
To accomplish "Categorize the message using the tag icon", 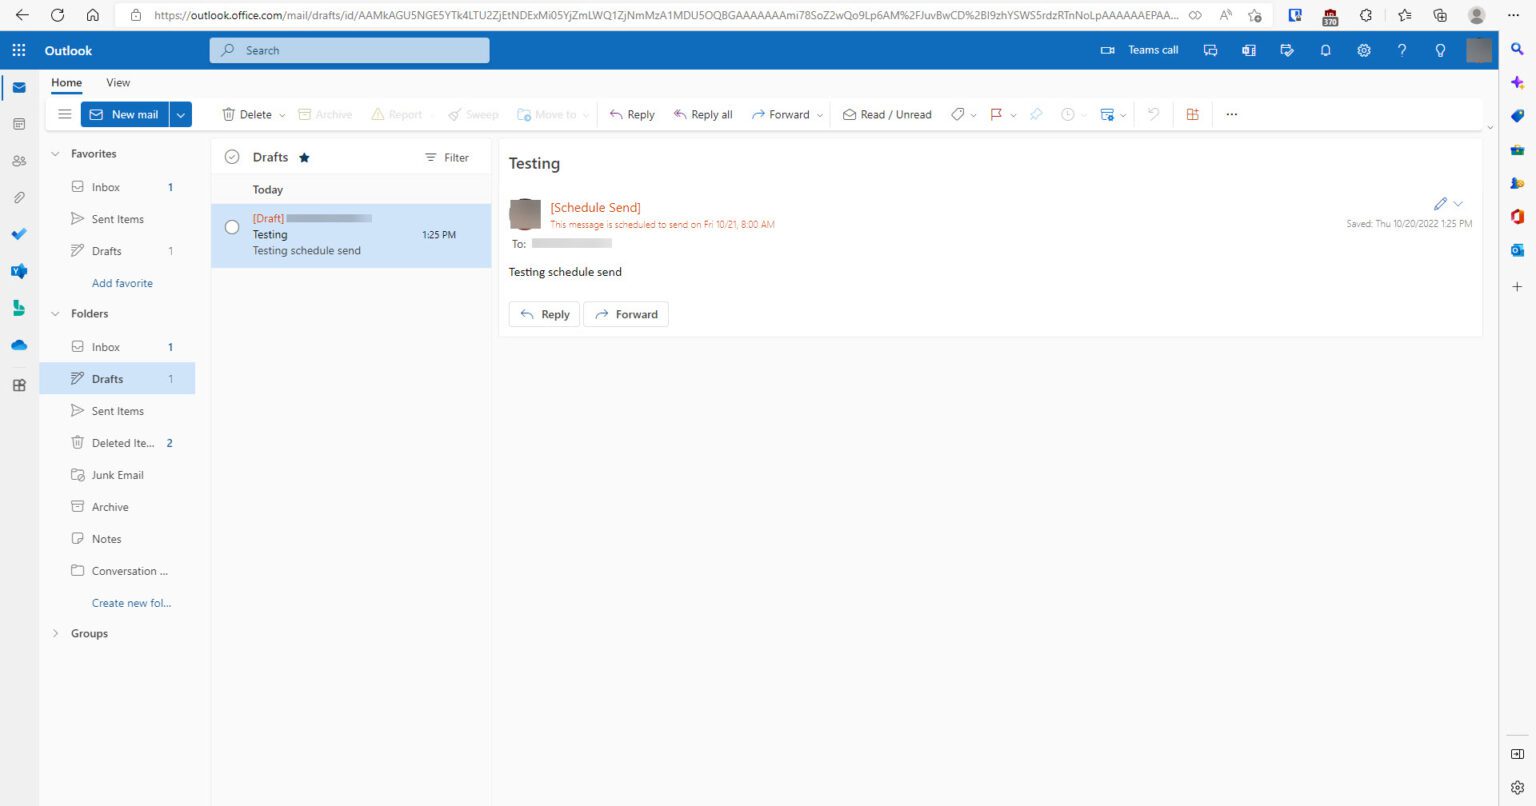I will pyautogui.click(x=957, y=114).
